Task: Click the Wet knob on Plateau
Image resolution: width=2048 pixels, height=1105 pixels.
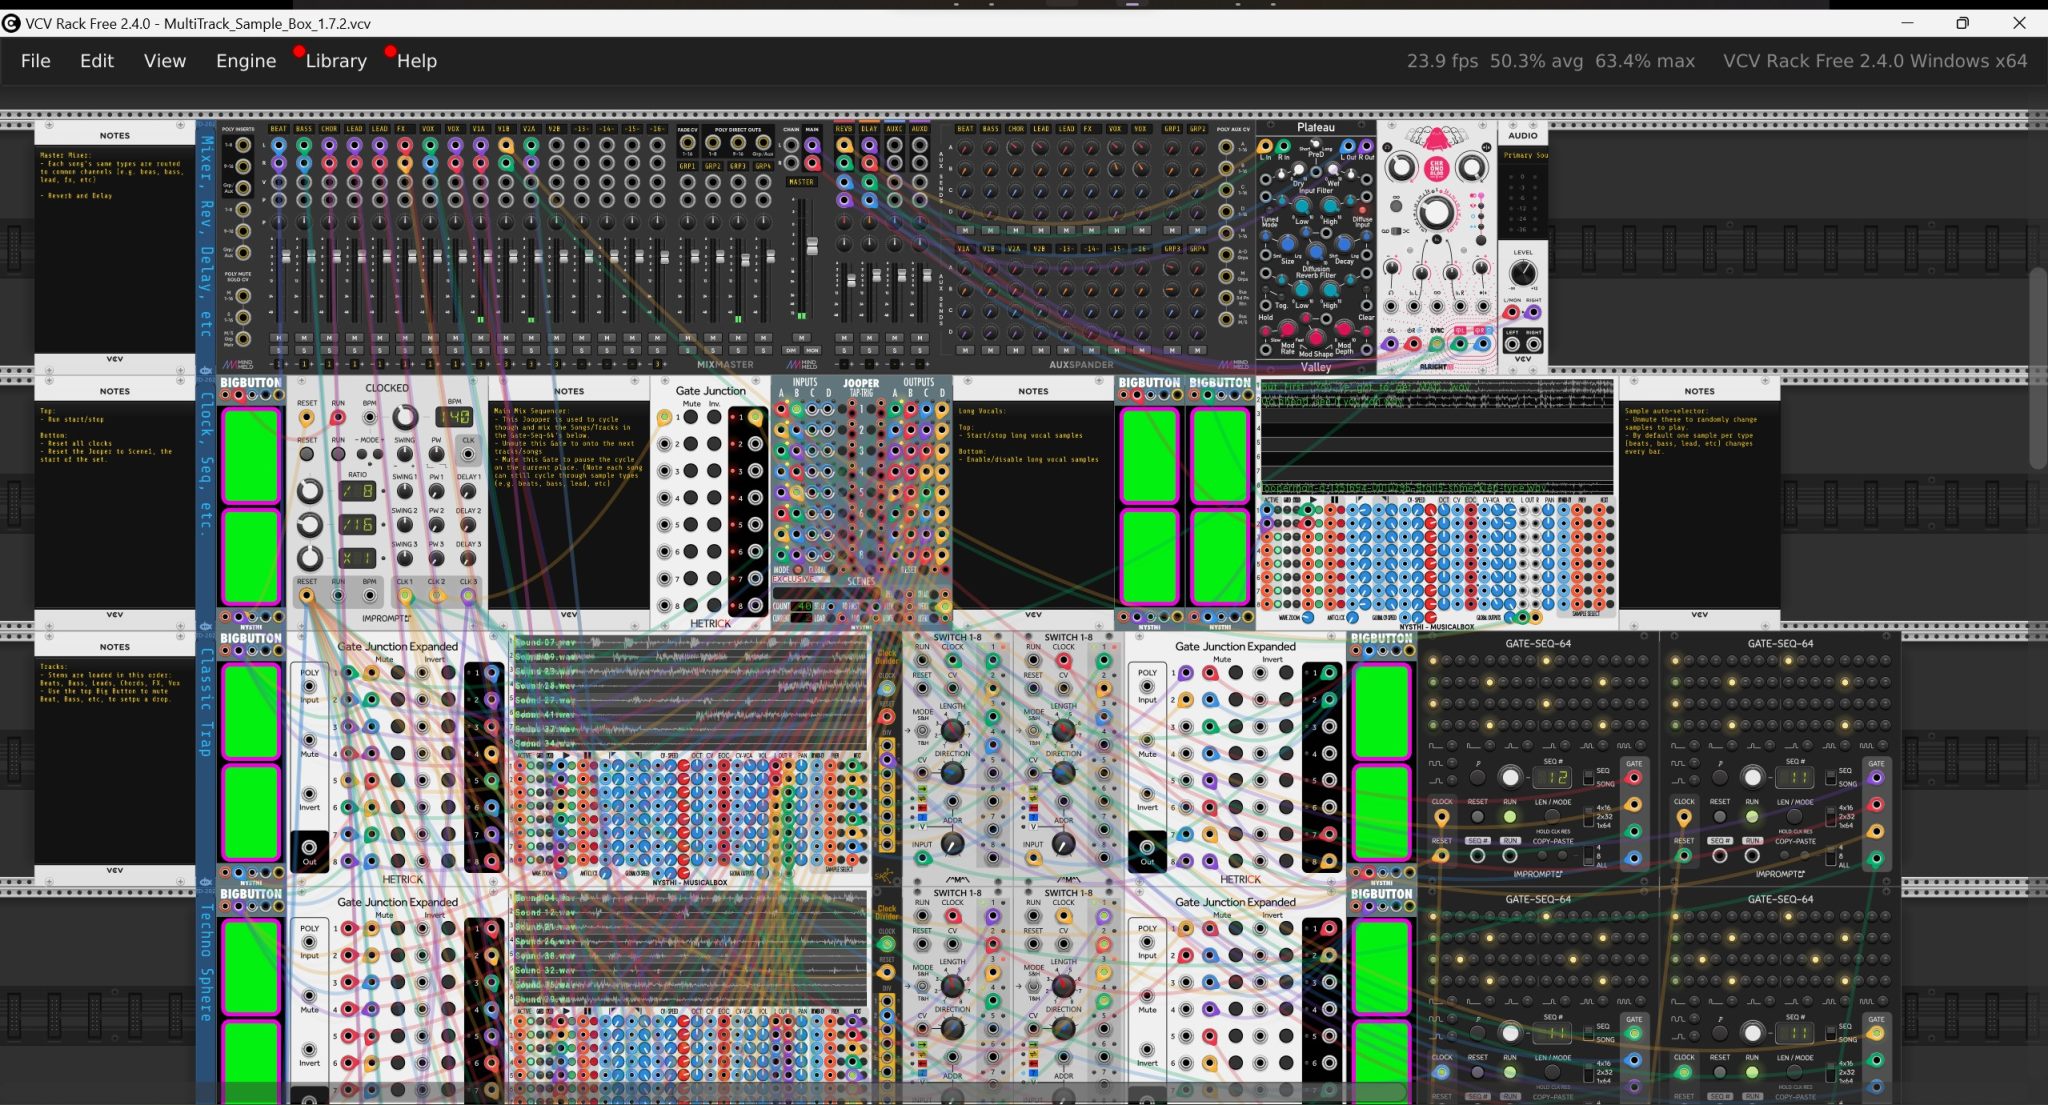Action: [x=1334, y=170]
